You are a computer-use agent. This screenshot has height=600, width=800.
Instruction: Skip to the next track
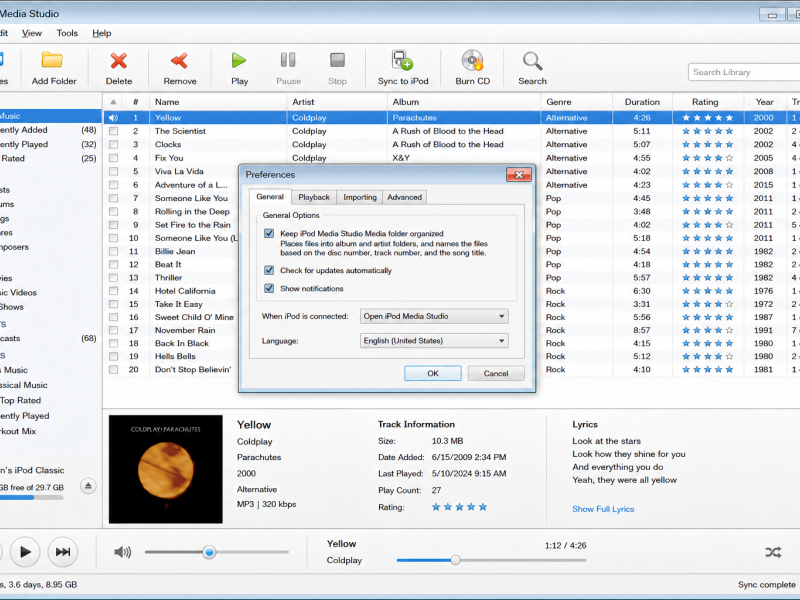[63, 552]
